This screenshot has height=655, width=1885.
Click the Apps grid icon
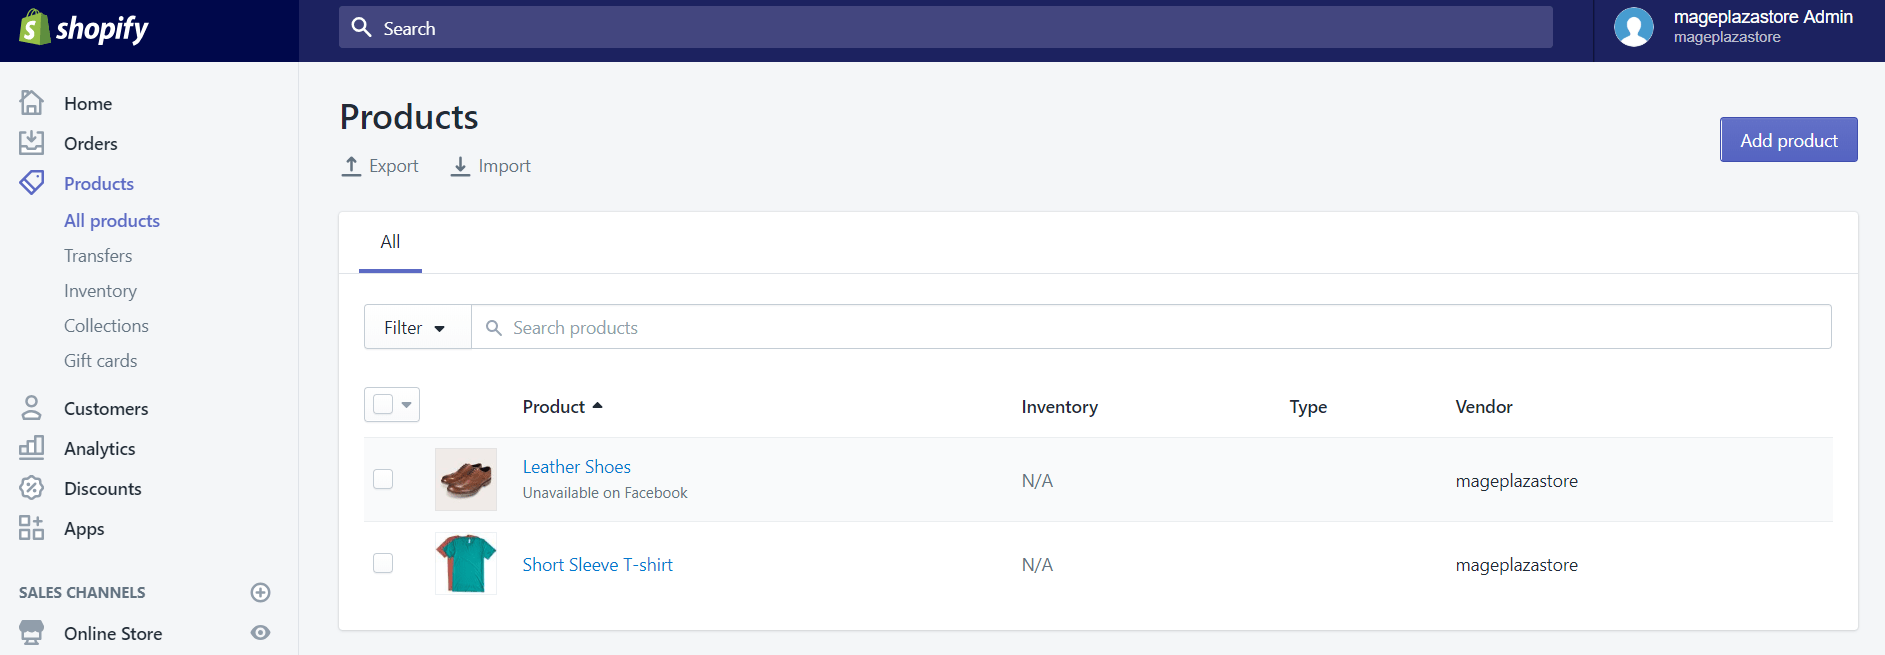[32, 527]
